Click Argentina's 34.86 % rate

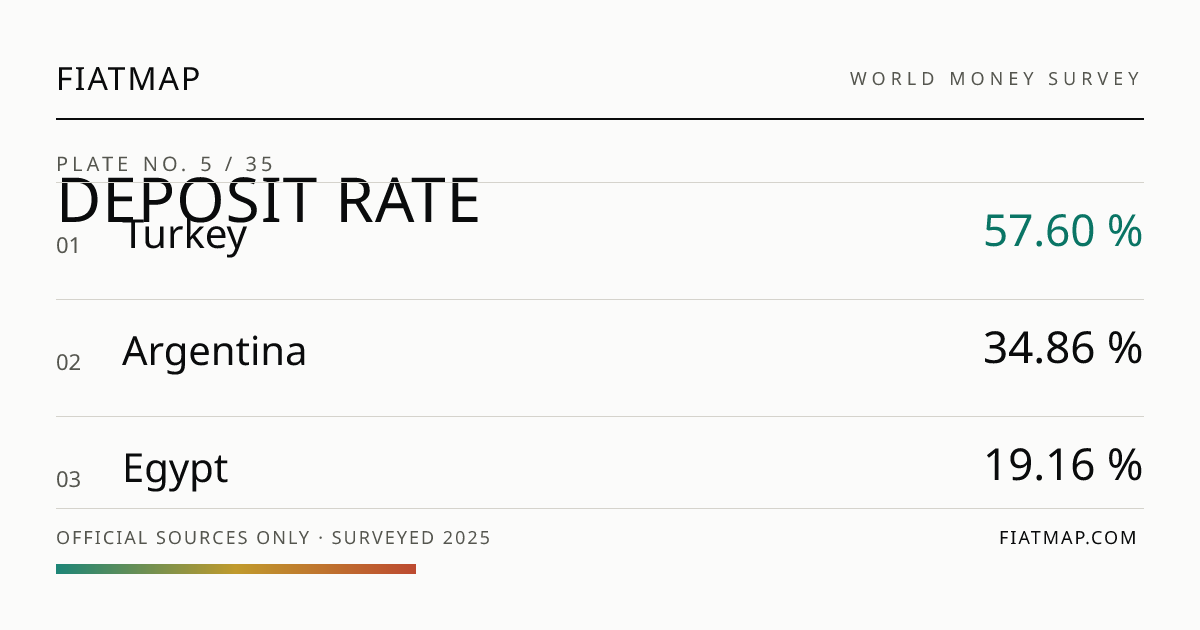[x=1063, y=348]
